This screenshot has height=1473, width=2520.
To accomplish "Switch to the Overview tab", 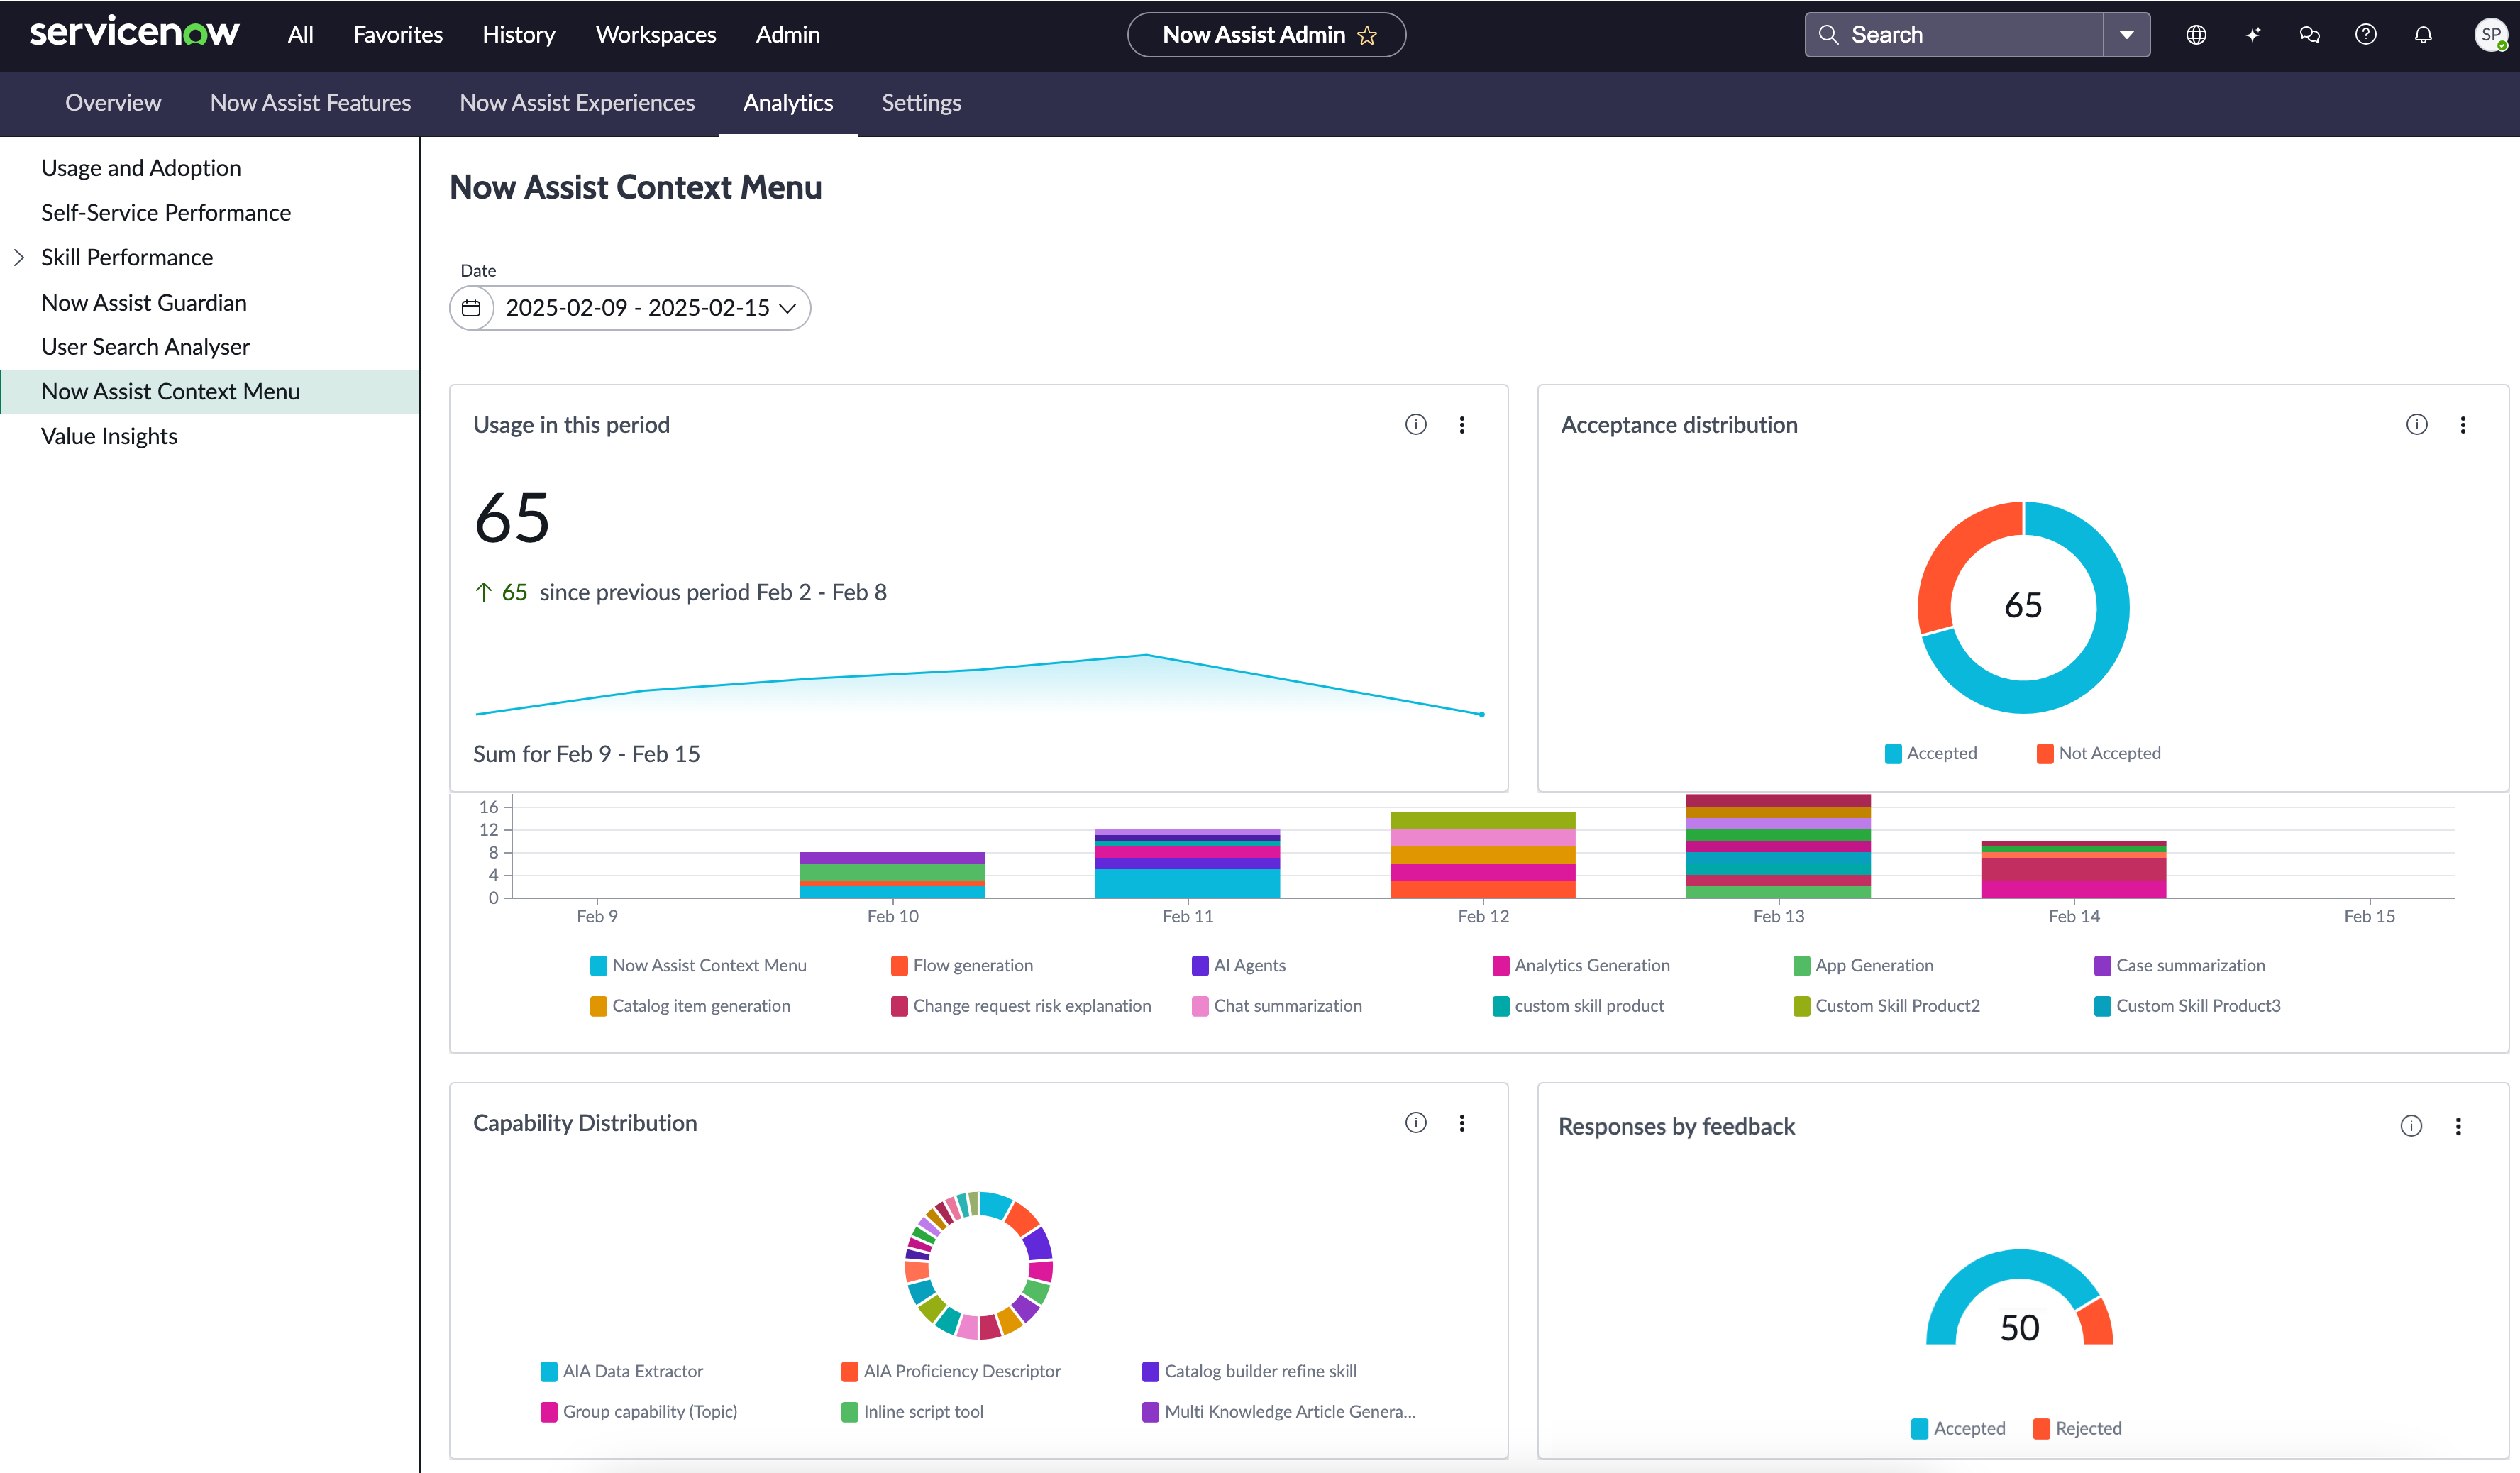I will (x=113, y=102).
